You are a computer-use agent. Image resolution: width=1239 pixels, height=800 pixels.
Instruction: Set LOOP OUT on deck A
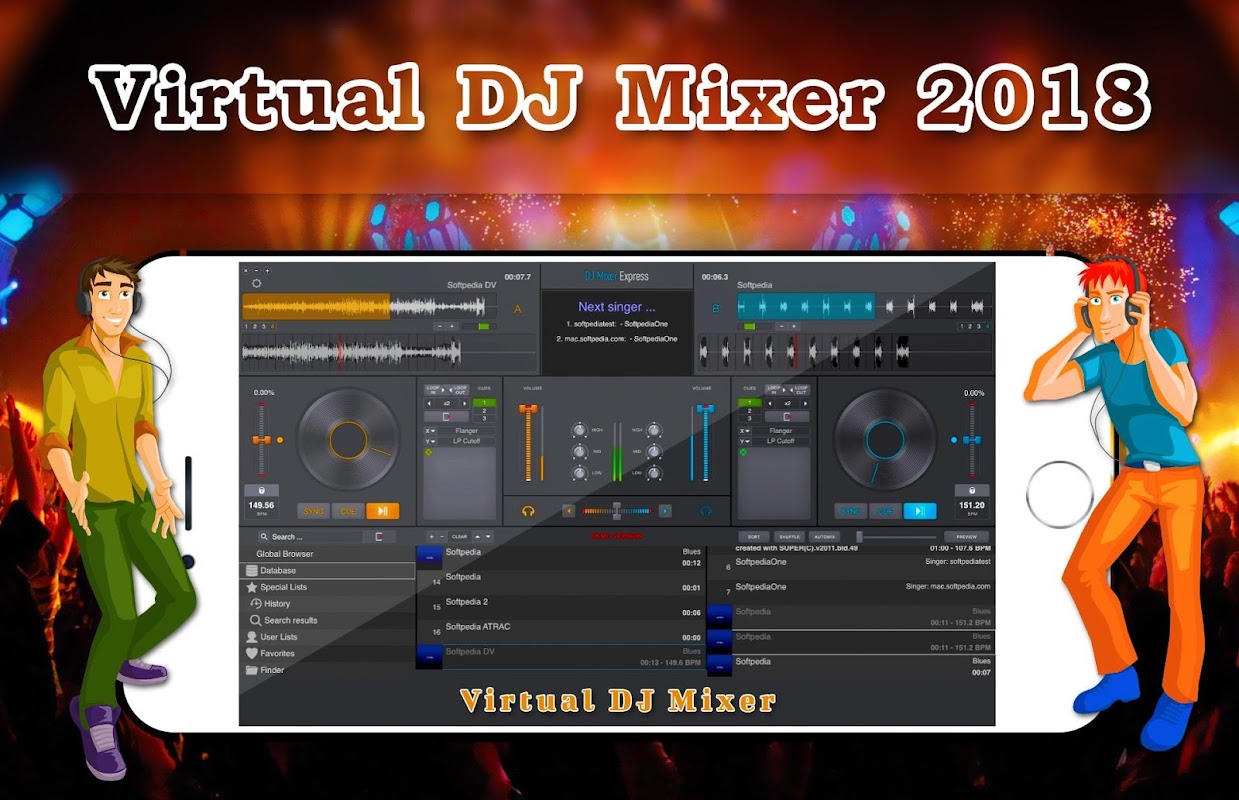[x=459, y=390]
